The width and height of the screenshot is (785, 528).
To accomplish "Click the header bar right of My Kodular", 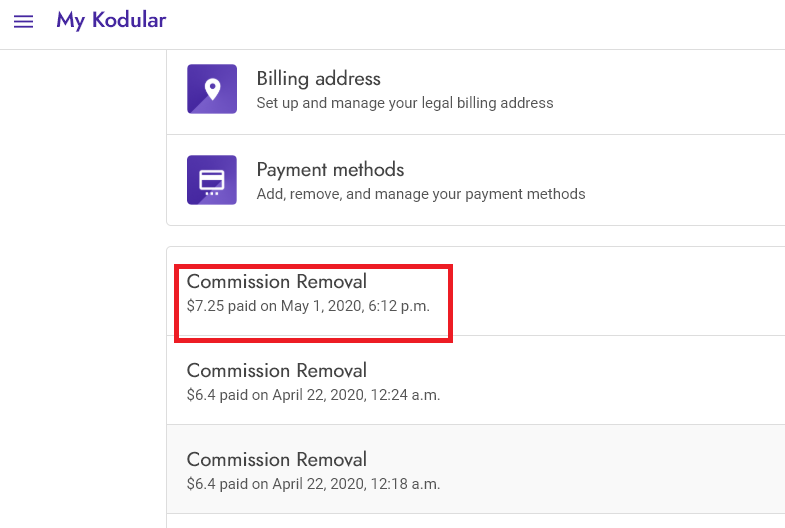I will pyautogui.click(x=476, y=24).
